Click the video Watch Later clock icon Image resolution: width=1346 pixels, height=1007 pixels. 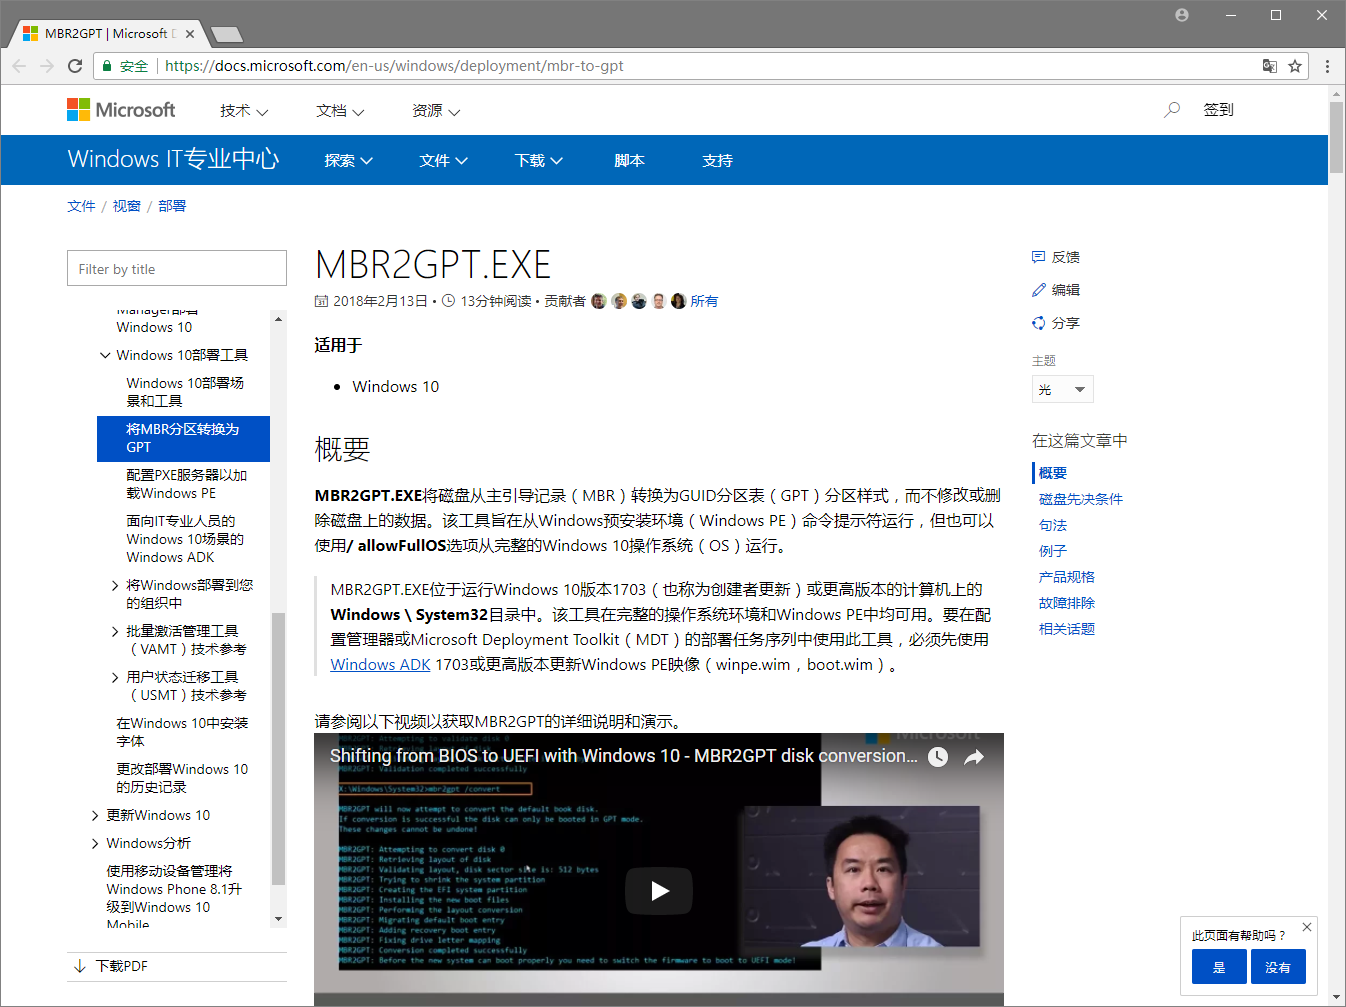click(x=938, y=757)
